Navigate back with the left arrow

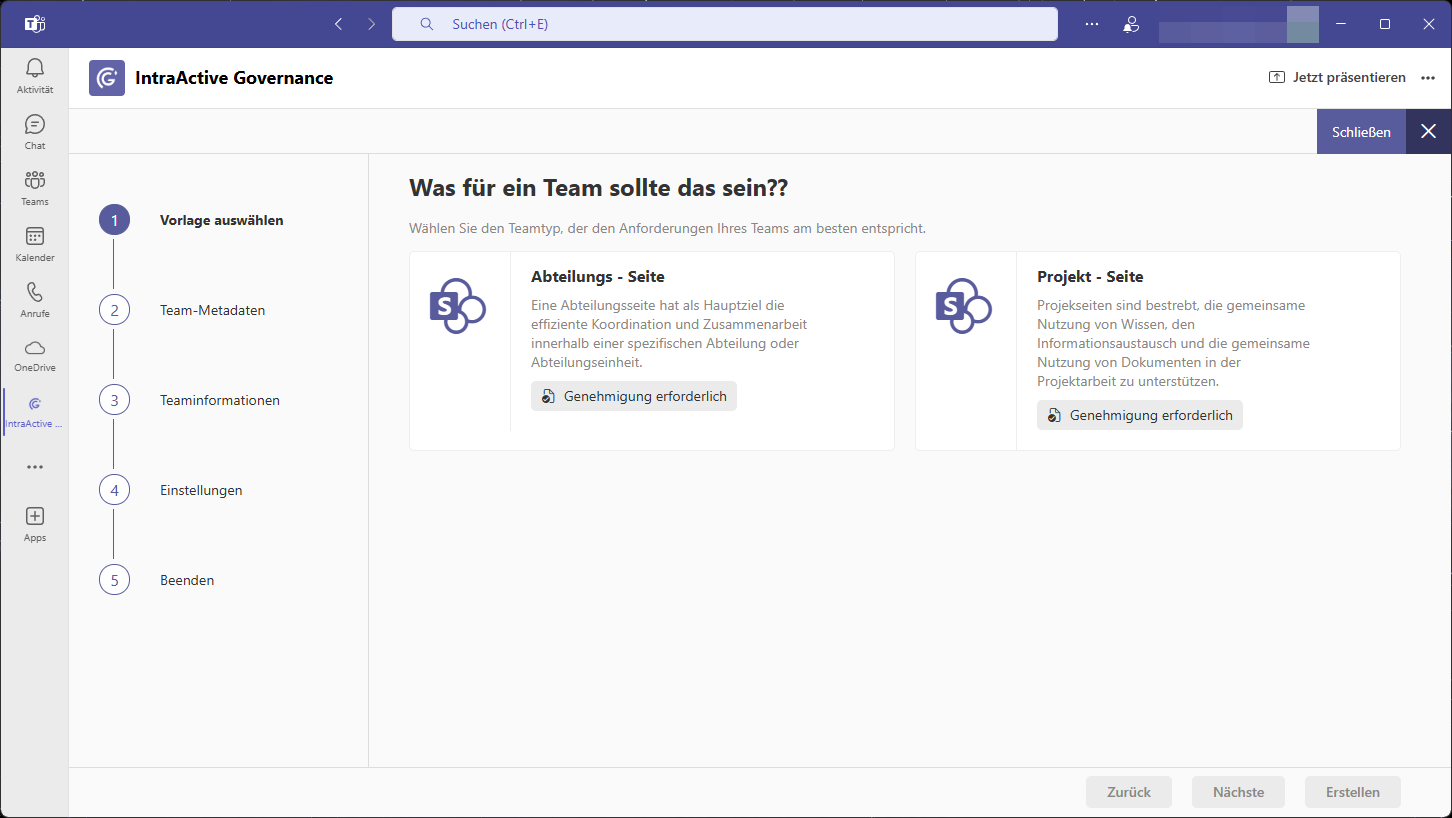click(x=338, y=24)
